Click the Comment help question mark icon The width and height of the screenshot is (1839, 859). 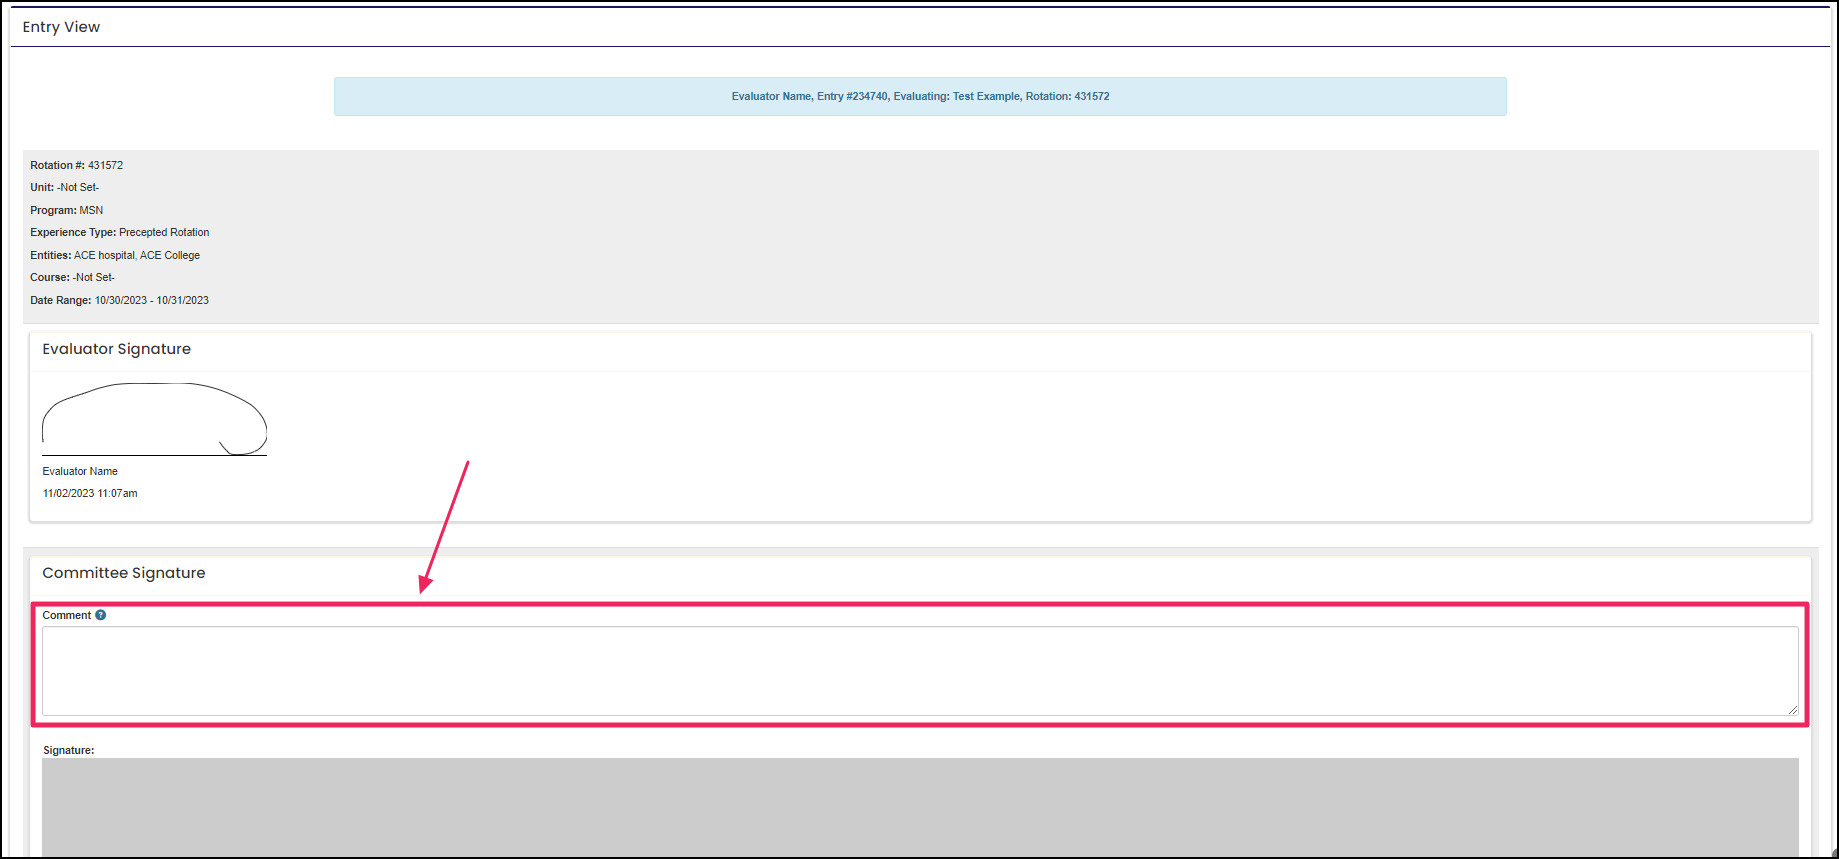[100, 615]
